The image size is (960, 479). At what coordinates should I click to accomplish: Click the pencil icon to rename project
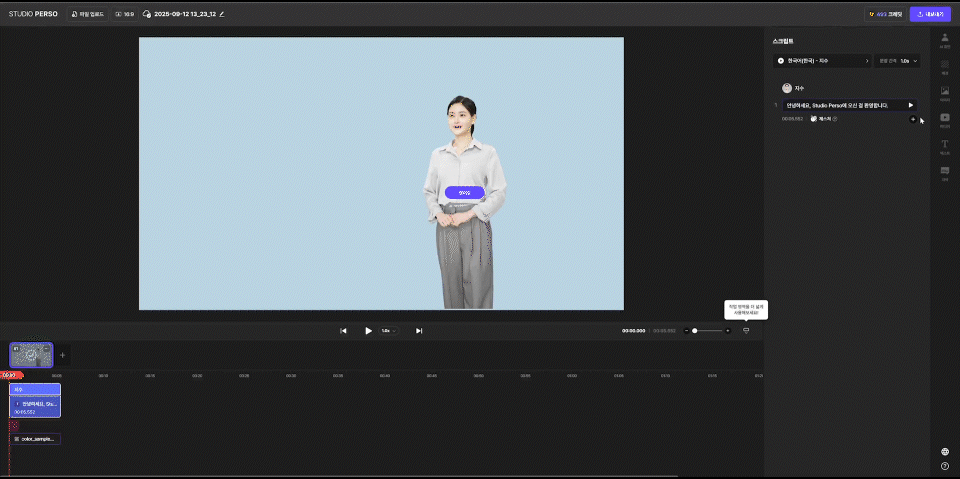pos(222,15)
